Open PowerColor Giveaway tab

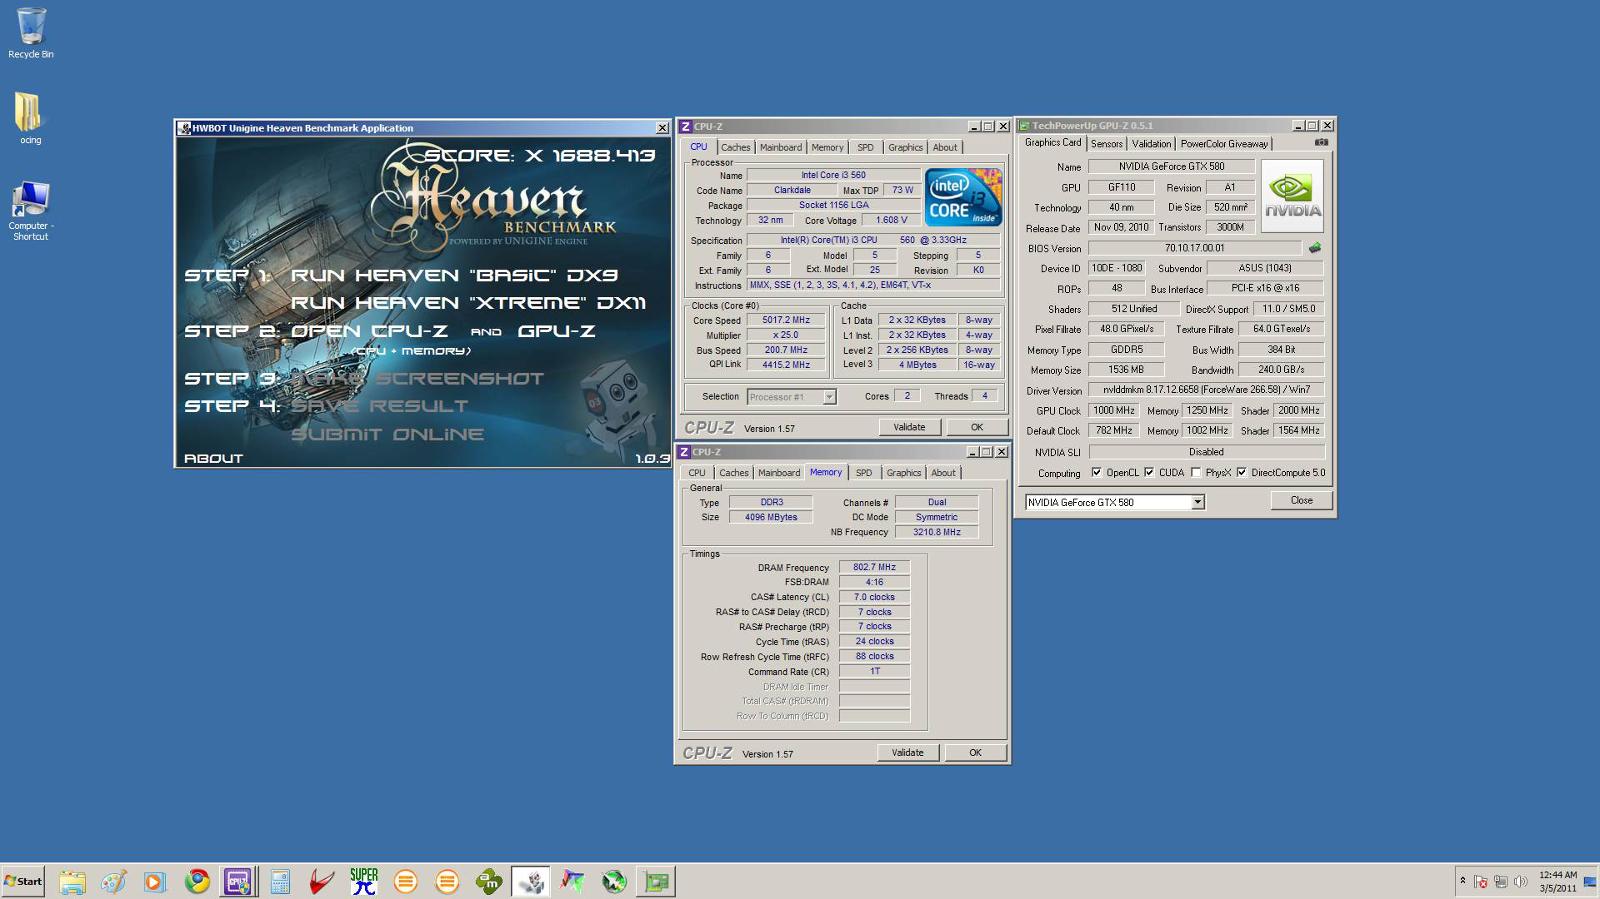[1224, 144]
